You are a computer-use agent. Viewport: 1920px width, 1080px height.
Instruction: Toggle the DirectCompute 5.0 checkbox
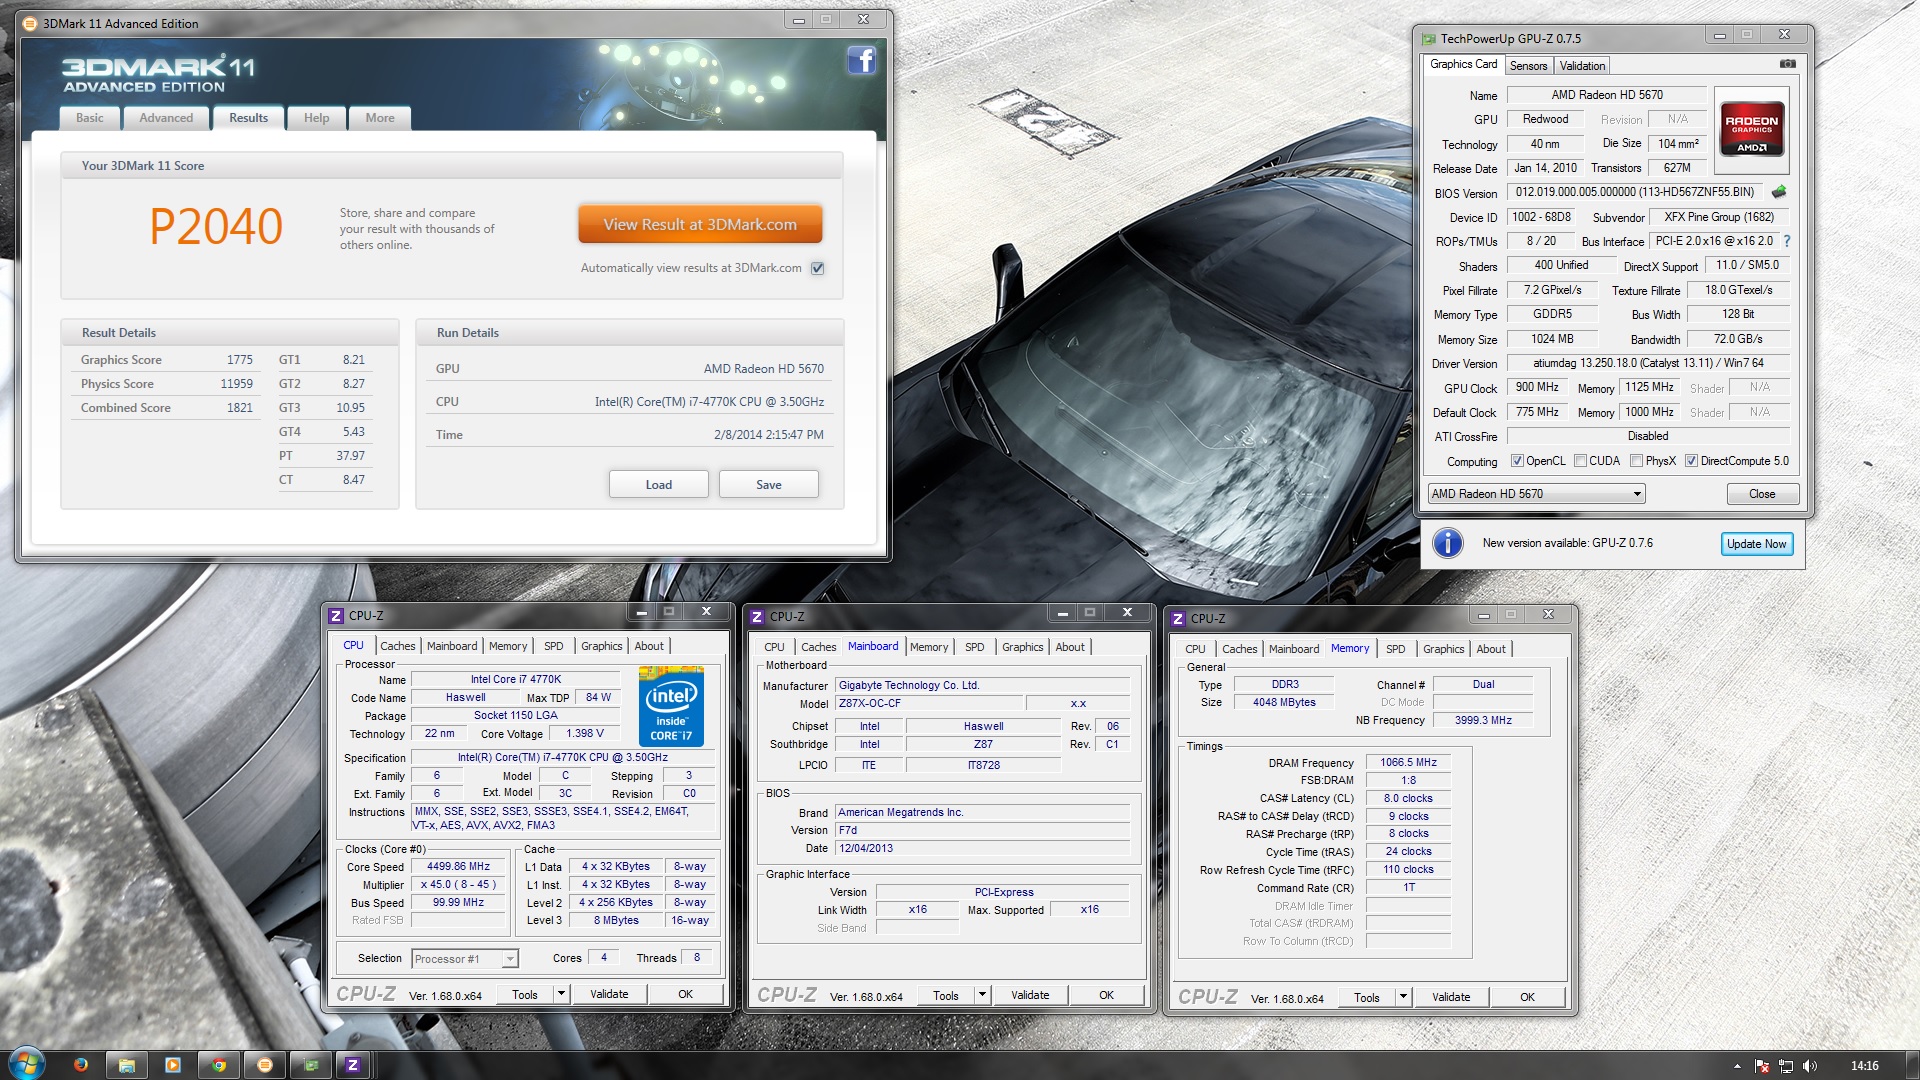[1691, 461]
